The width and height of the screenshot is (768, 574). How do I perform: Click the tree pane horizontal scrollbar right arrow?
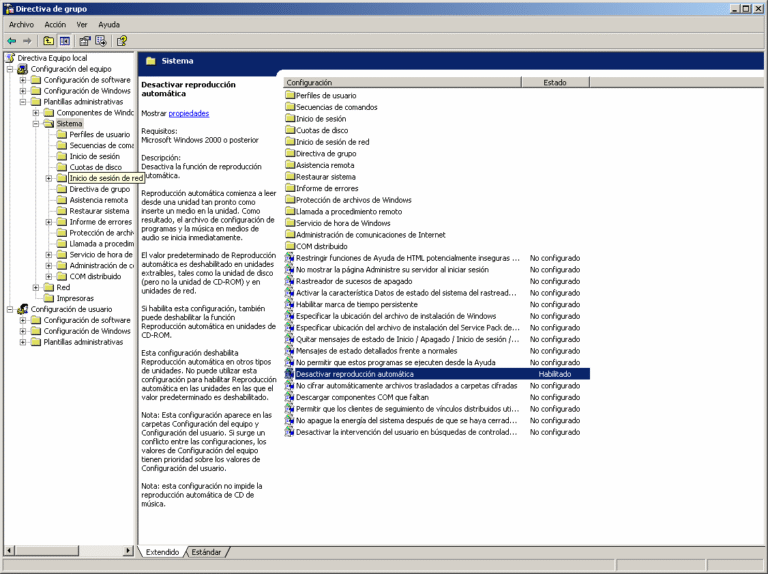pyautogui.click(x=128, y=551)
